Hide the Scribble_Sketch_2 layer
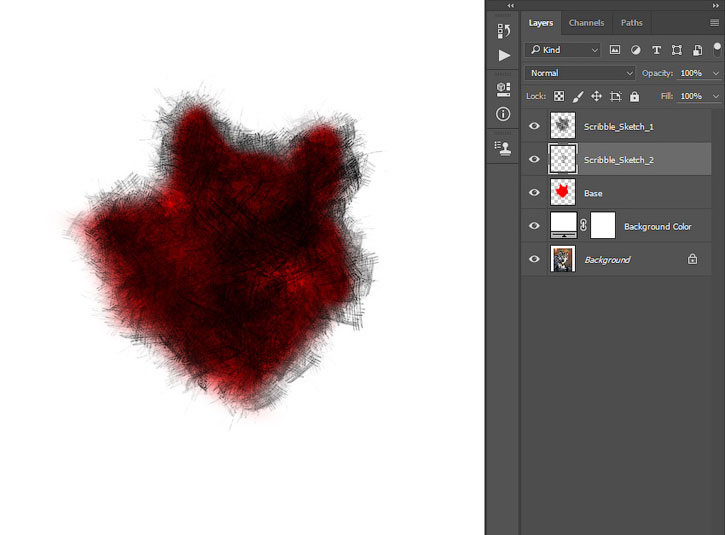The height and width of the screenshot is (535, 725). click(534, 159)
